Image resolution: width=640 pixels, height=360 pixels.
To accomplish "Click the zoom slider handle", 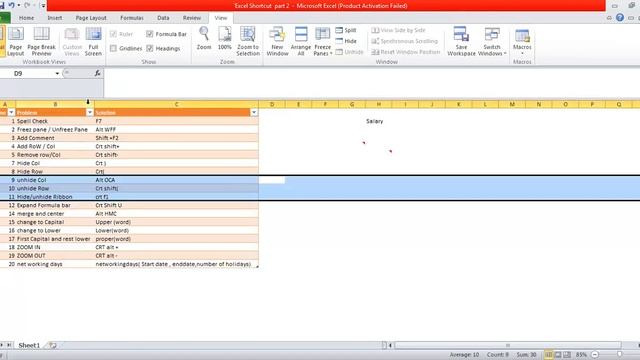I will click(x=620, y=355).
